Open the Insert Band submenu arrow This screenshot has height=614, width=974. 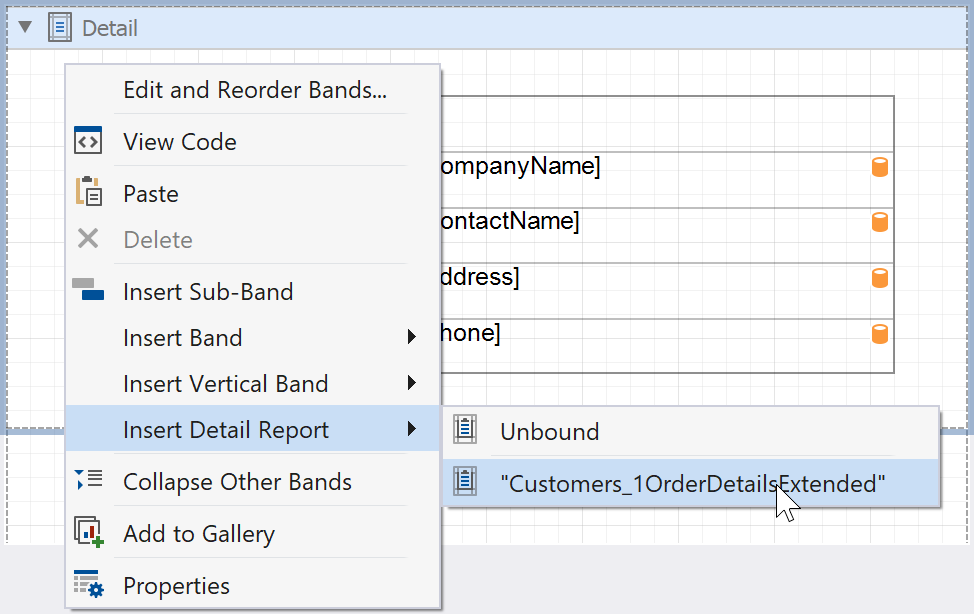coord(413,337)
